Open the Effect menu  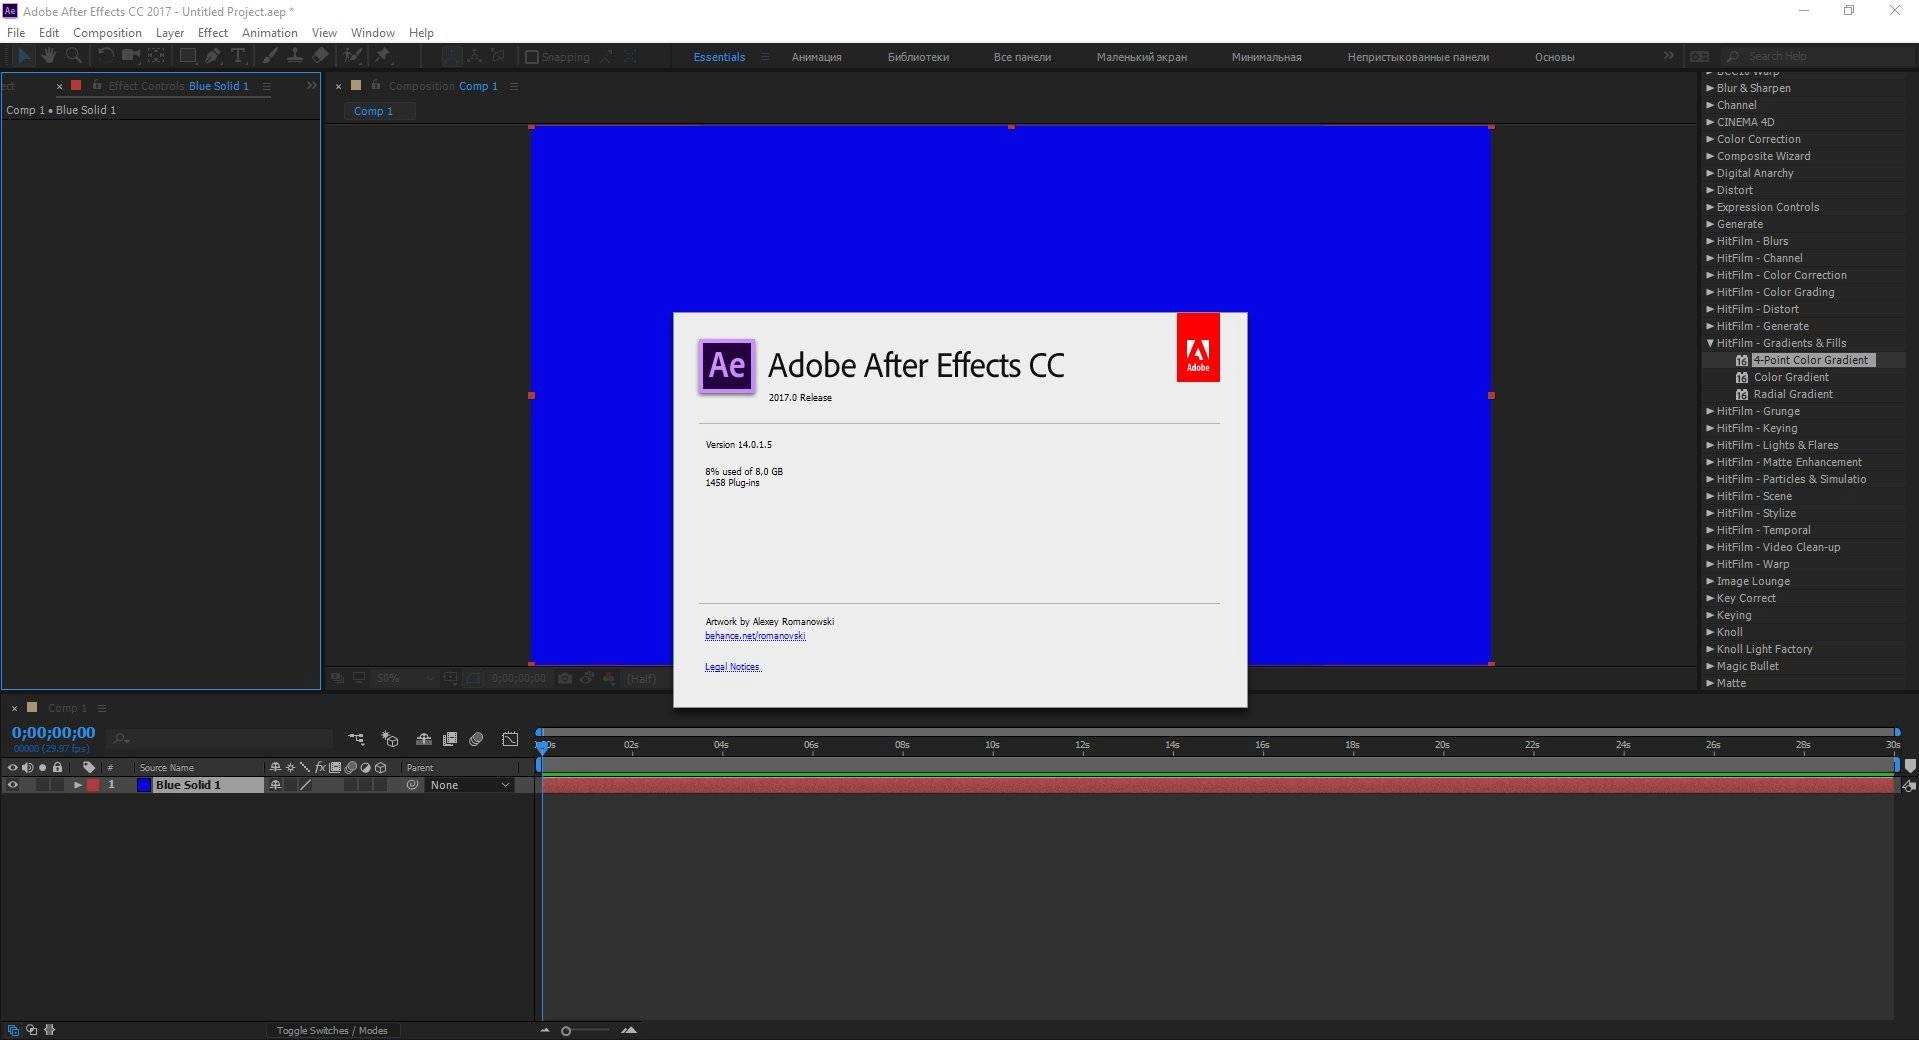pyautogui.click(x=213, y=33)
